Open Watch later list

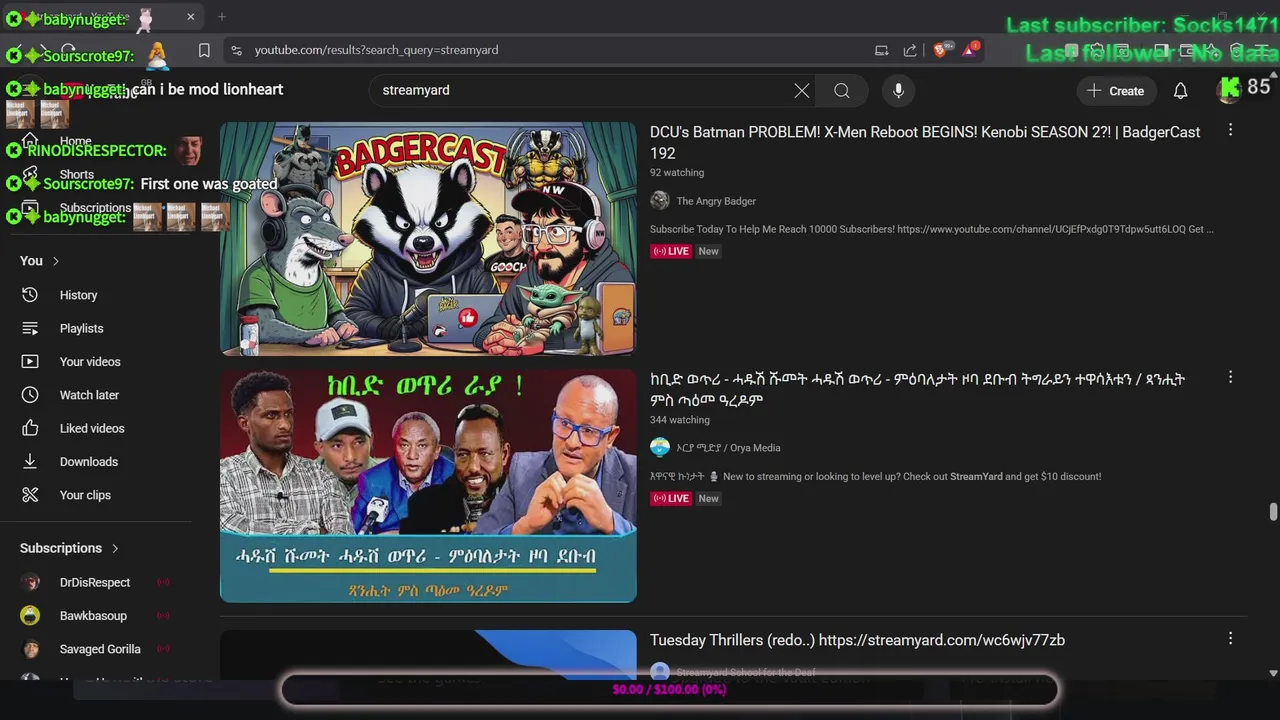point(89,395)
